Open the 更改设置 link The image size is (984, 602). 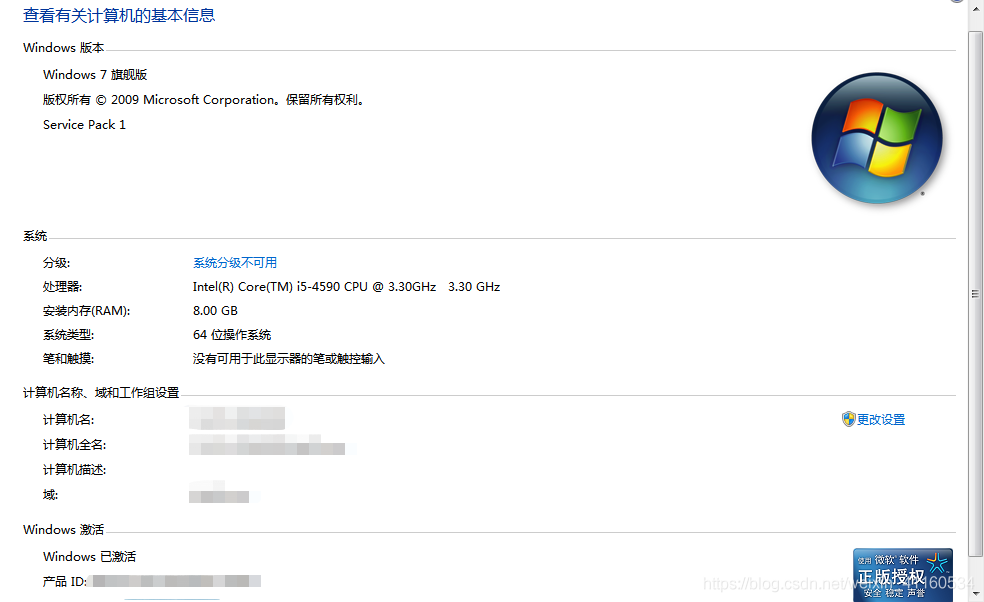coord(881,419)
